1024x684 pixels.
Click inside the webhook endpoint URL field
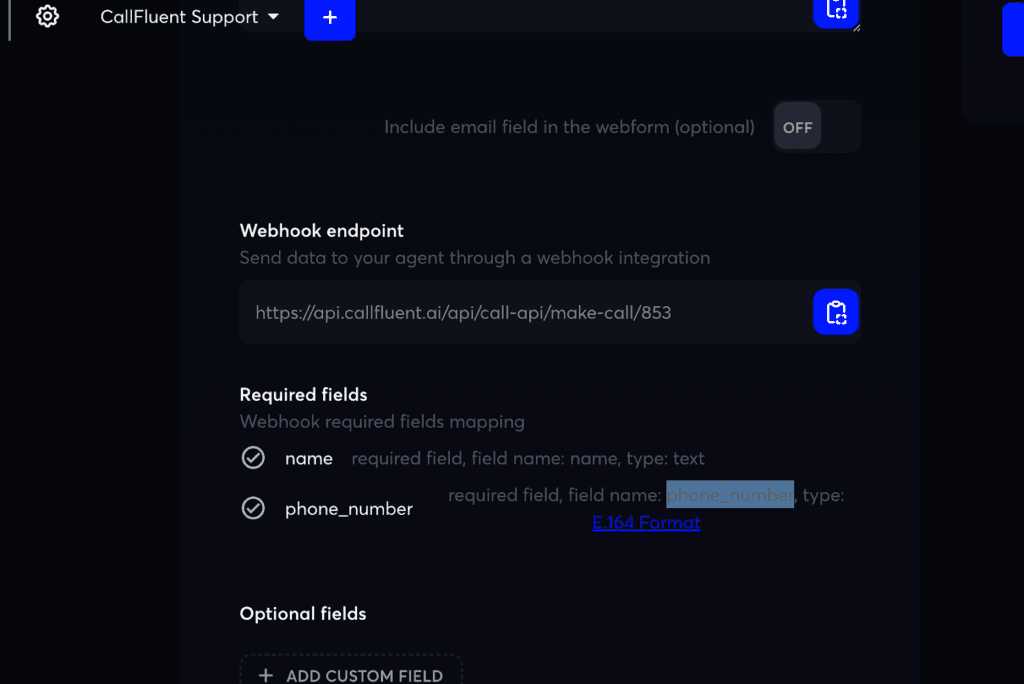[500, 312]
